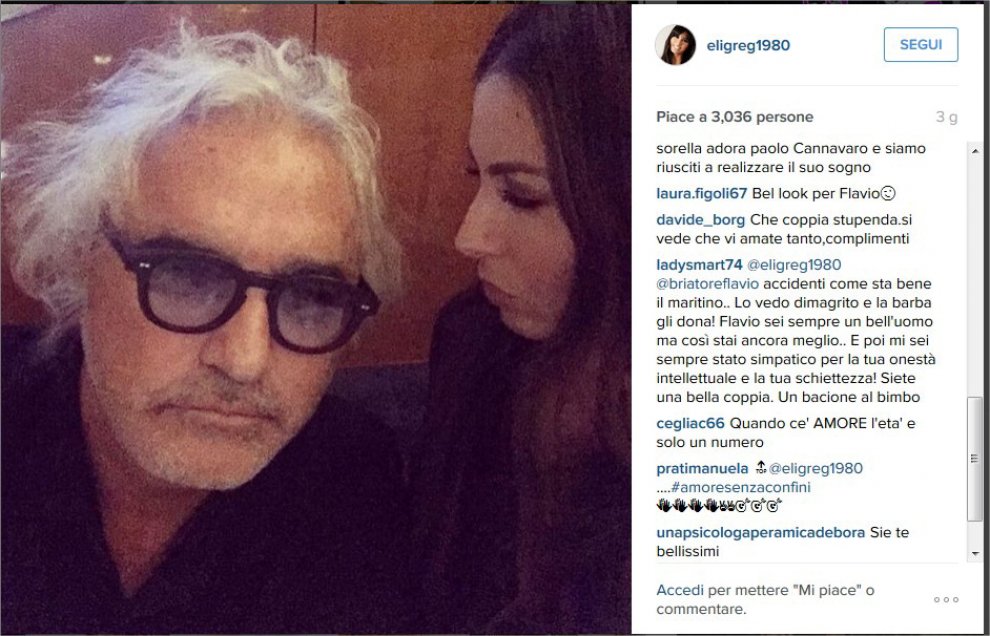Click the posted selfie photo

tap(316, 319)
